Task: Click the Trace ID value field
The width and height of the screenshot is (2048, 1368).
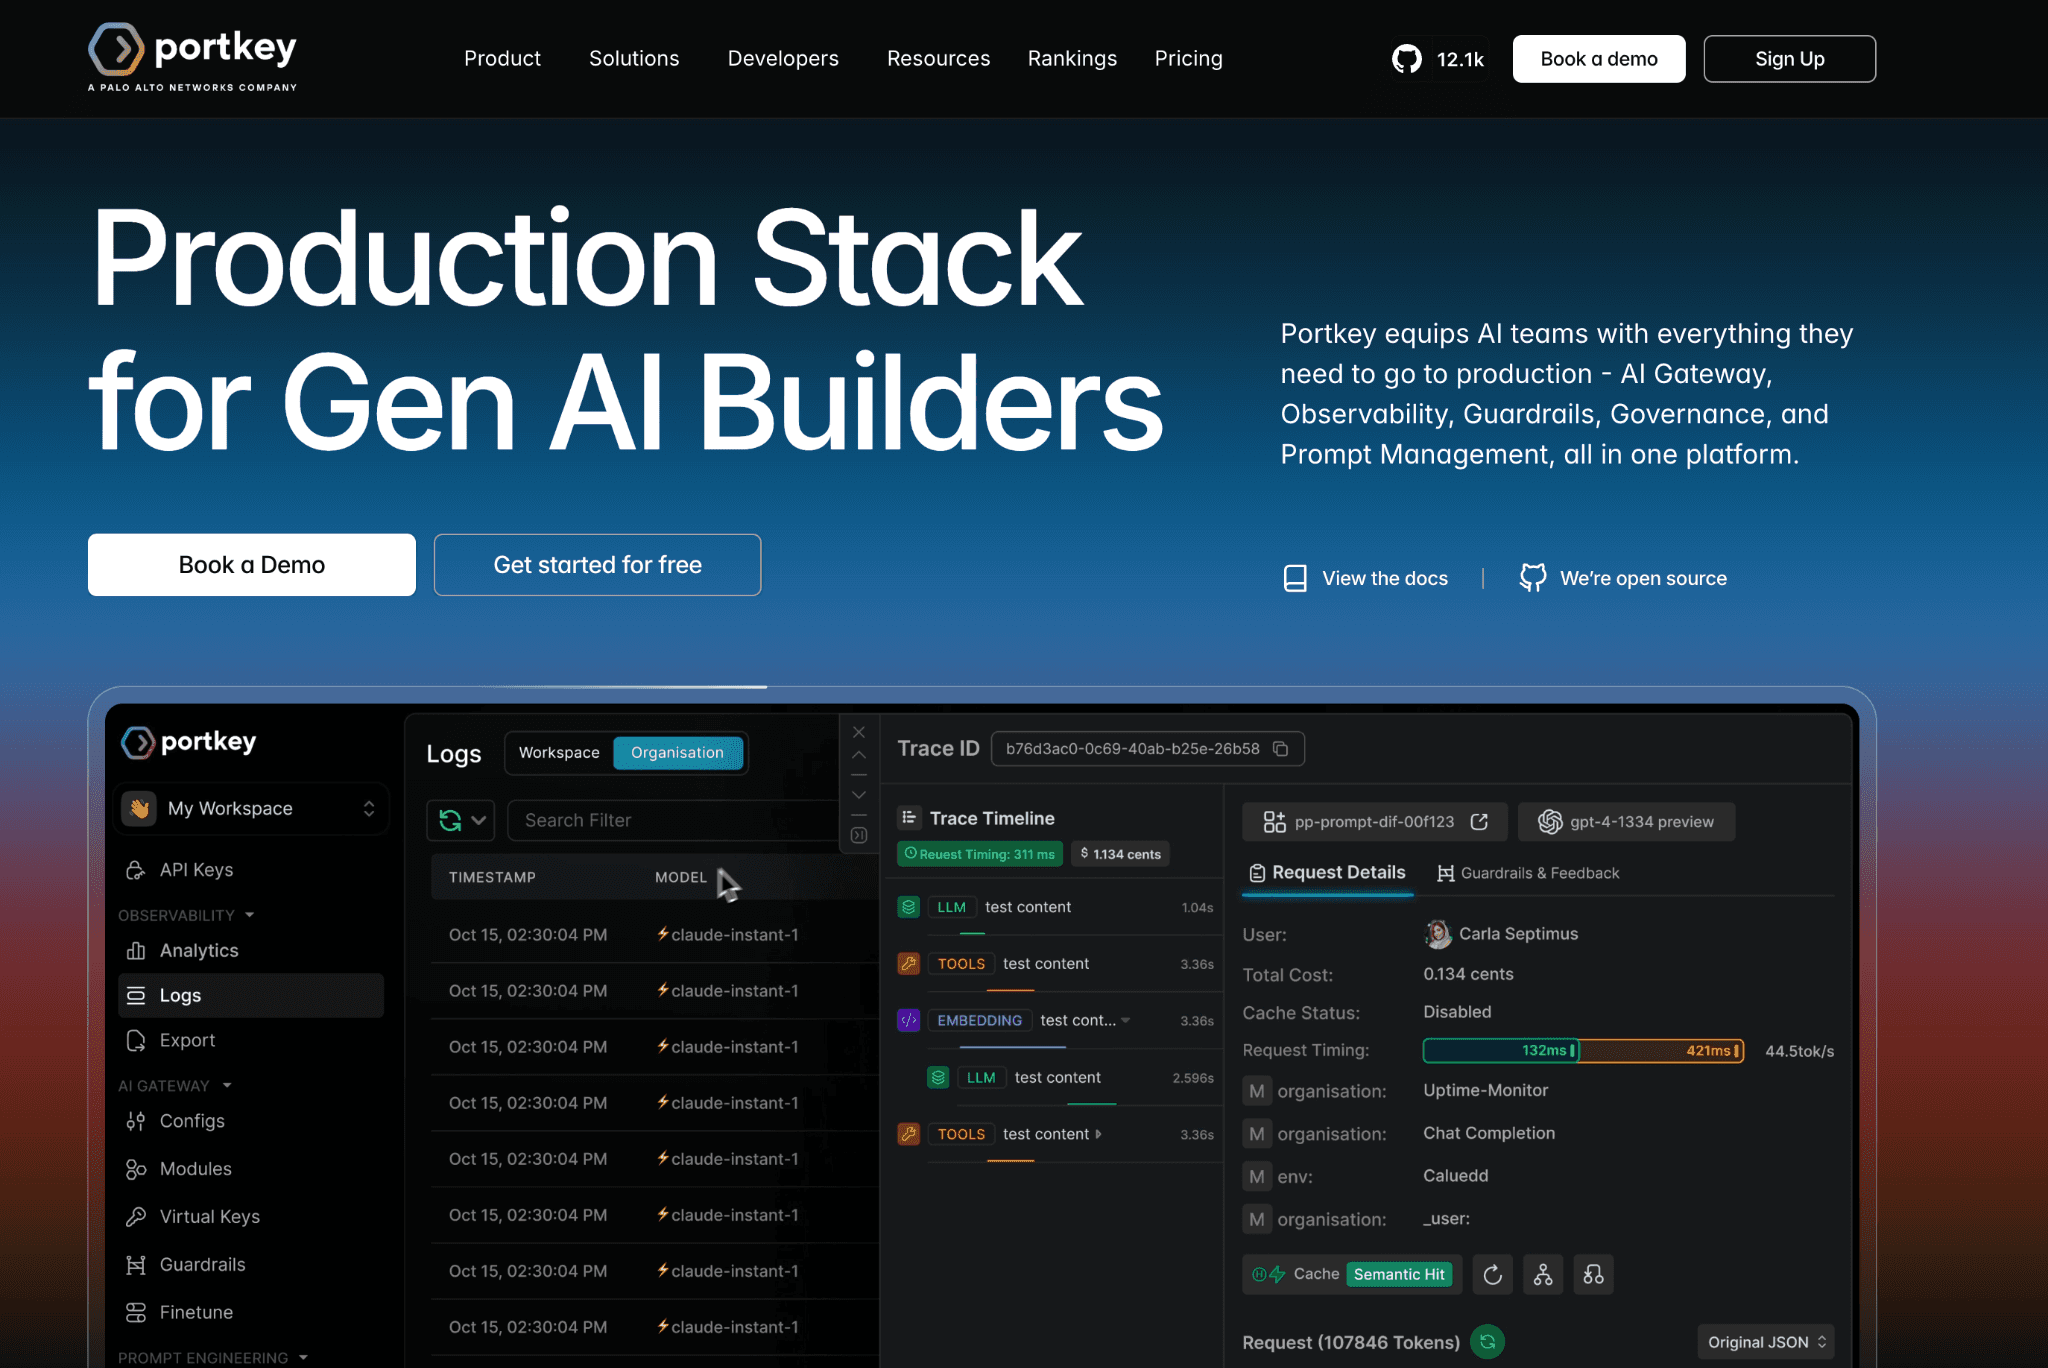Action: point(1147,749)
